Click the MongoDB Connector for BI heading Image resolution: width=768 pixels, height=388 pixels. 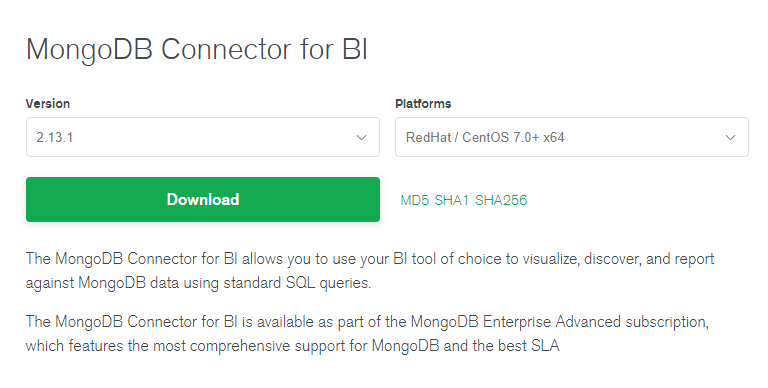pos(197,49)
